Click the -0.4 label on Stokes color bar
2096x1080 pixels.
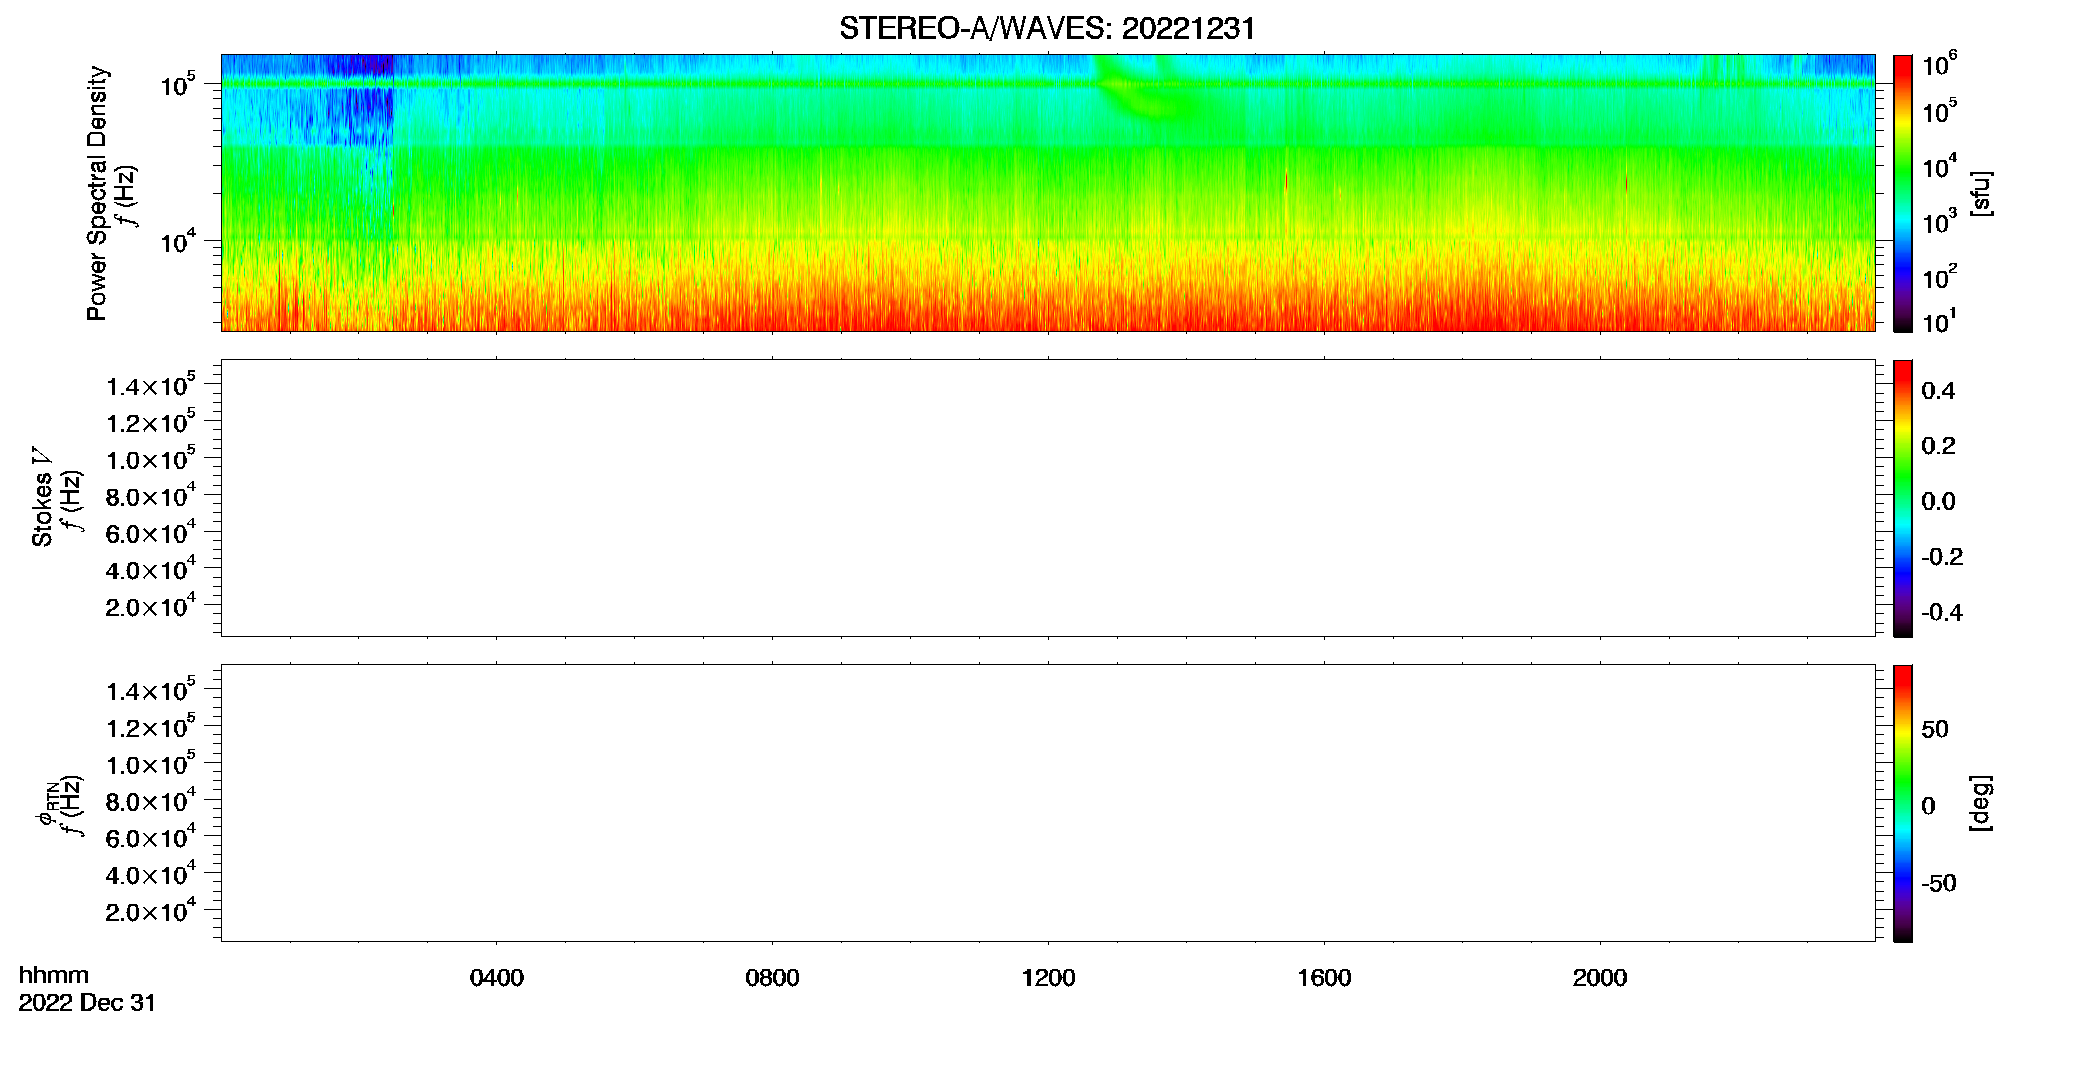tap(1942, 613)
